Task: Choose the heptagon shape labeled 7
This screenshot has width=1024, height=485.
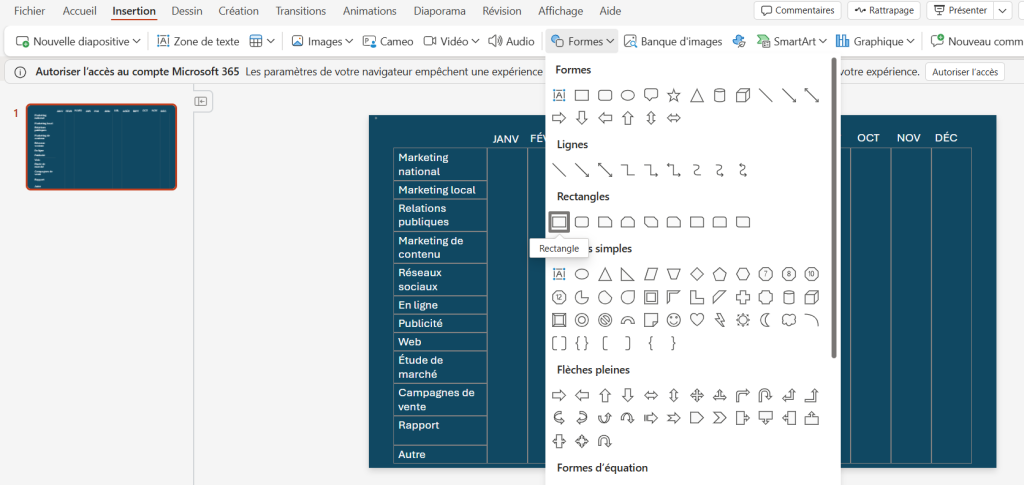Action: 765,274
